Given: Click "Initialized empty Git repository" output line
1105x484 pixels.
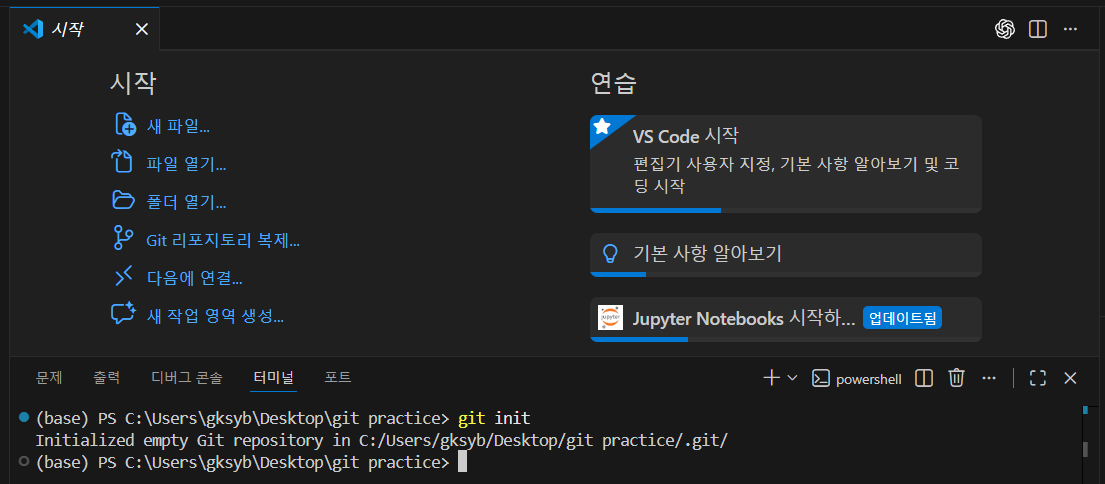Looking at the screenshot, I should [x=381, y=441].
